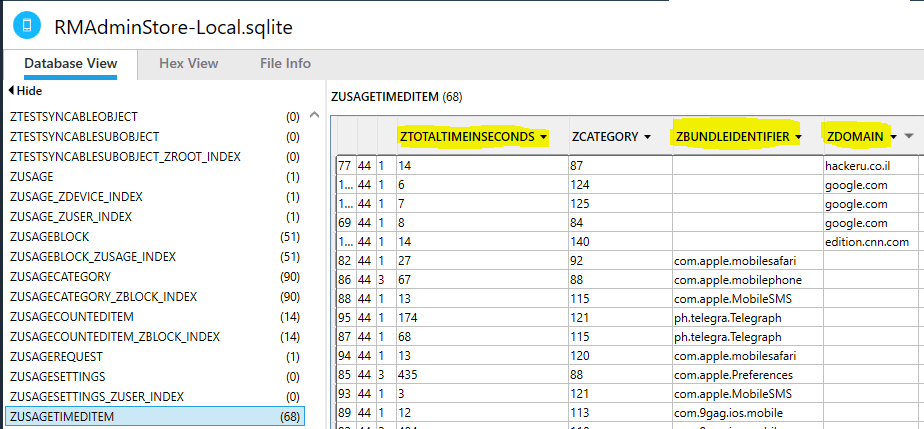Switch to the Hex View tab
The image size is (924, 429).
(188, 63)
